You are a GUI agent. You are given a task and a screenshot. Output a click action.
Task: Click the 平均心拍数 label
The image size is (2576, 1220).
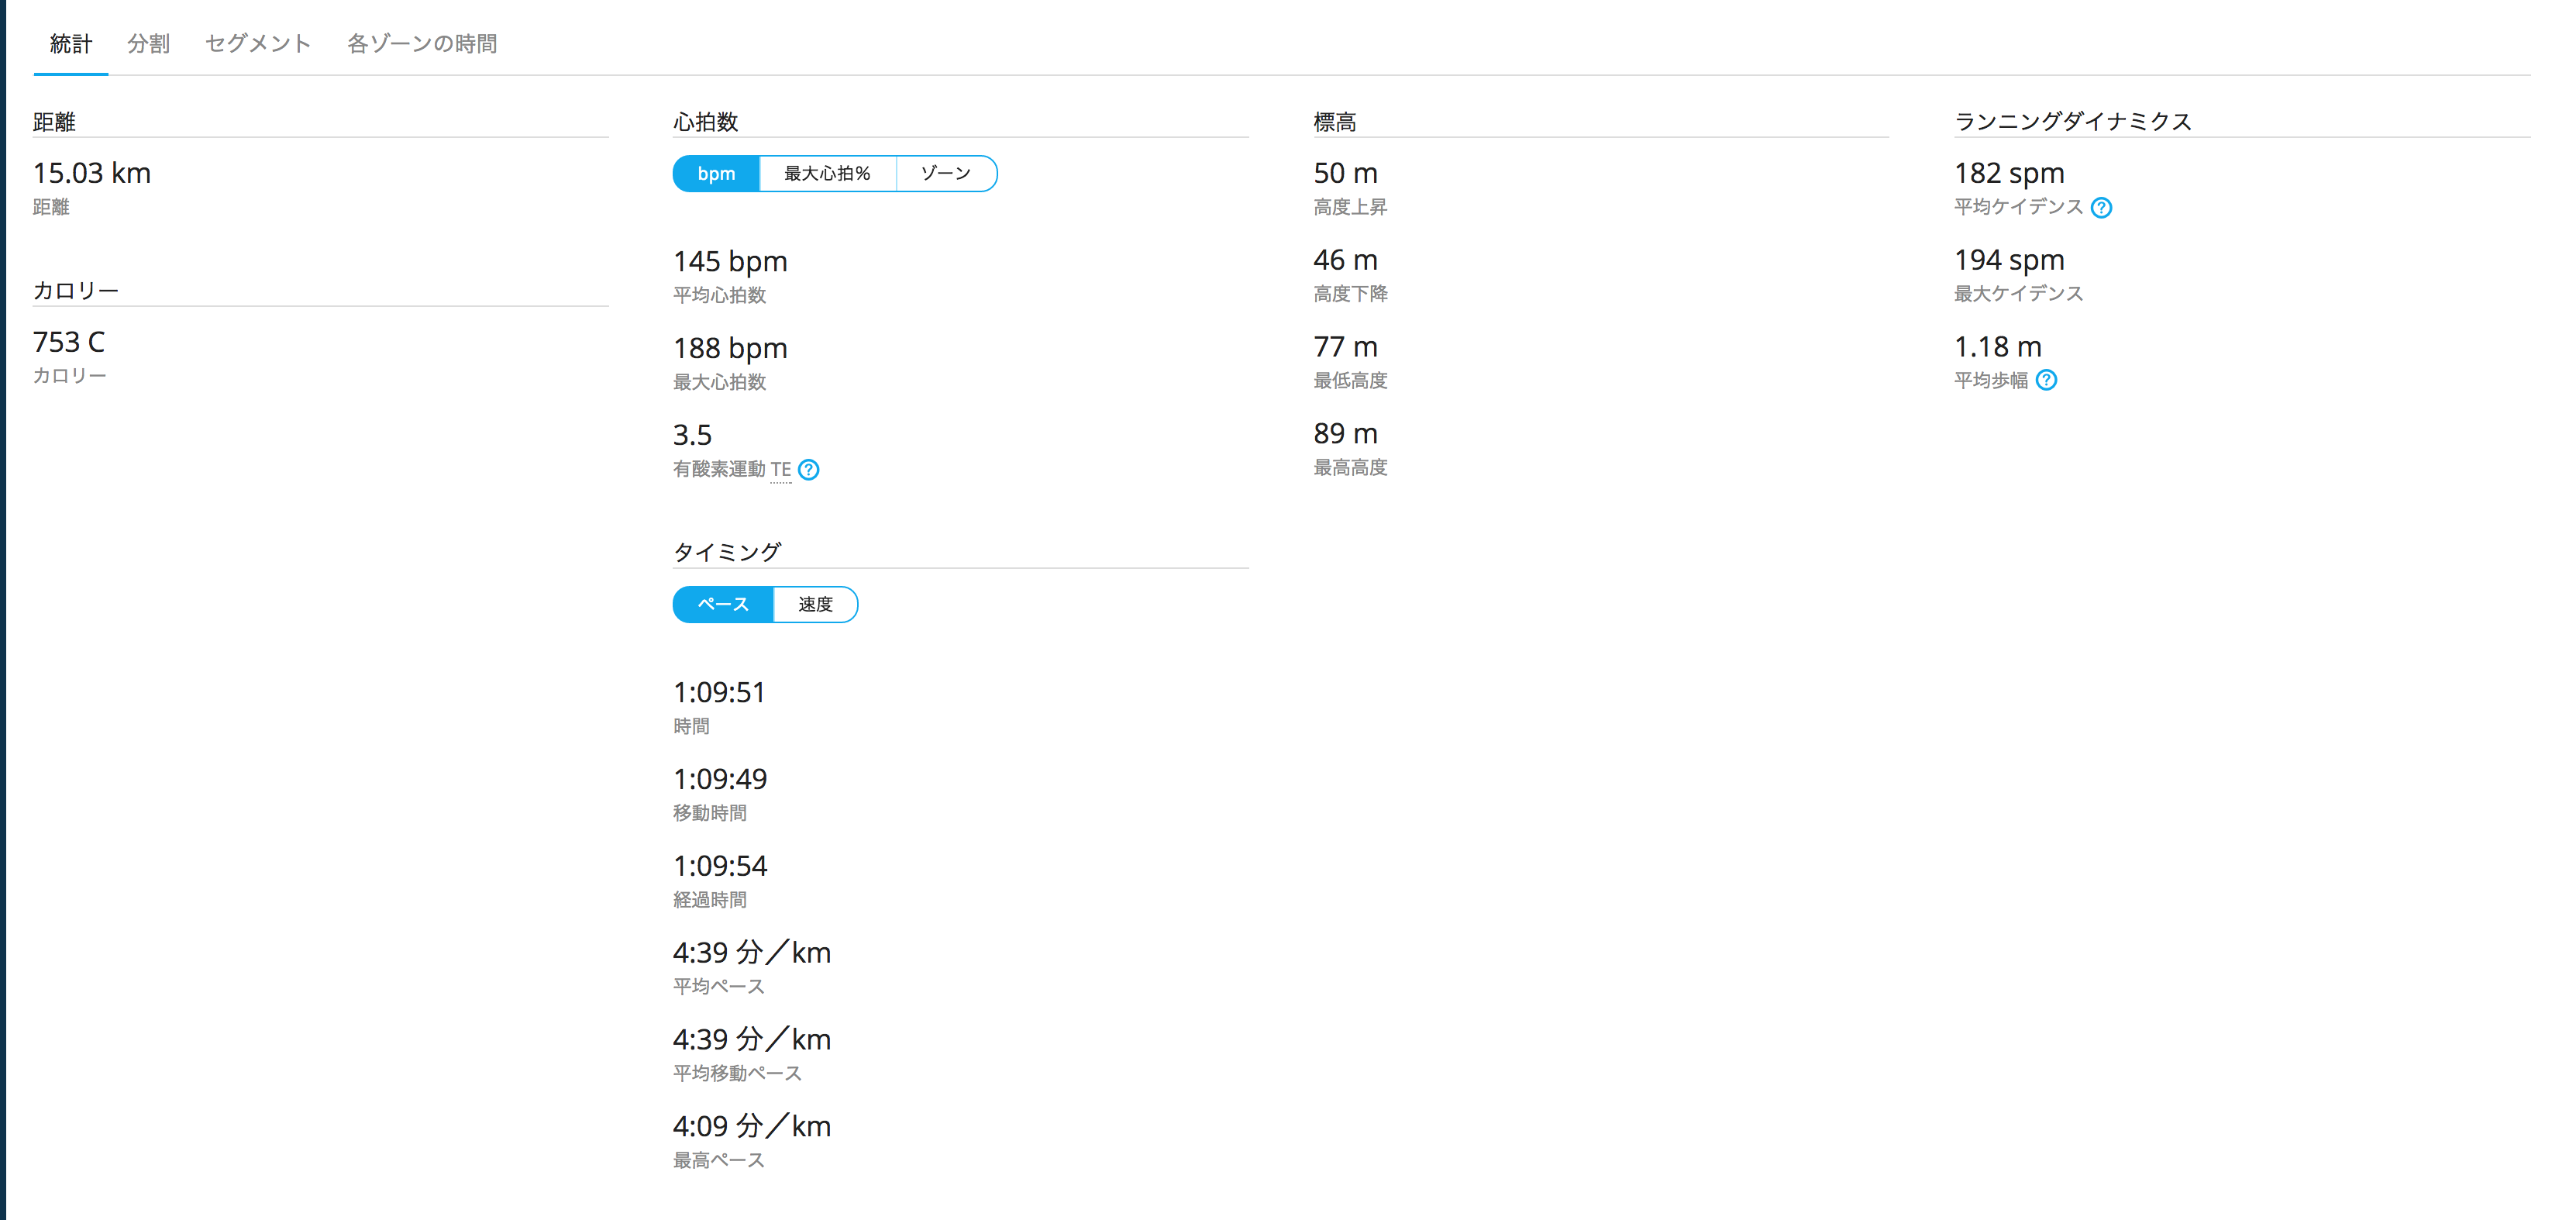pyautogui.click(x=720, y=295)
